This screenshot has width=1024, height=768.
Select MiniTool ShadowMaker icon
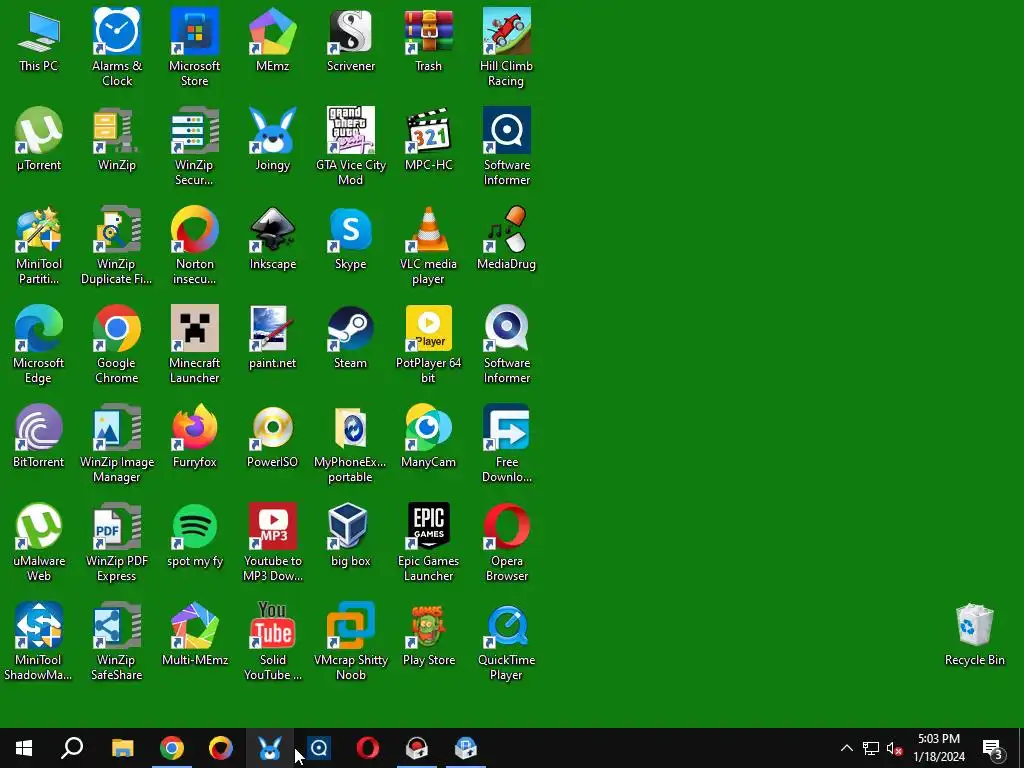pyautogui.click(x=39, y=641)
